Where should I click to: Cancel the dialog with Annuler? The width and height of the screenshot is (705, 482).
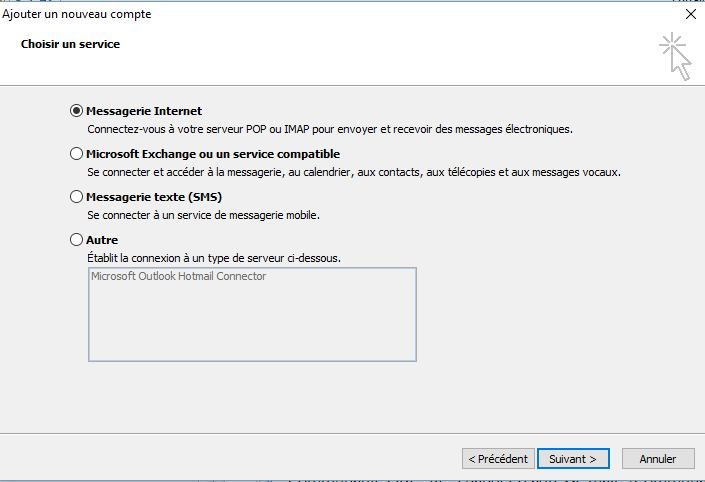658,459
